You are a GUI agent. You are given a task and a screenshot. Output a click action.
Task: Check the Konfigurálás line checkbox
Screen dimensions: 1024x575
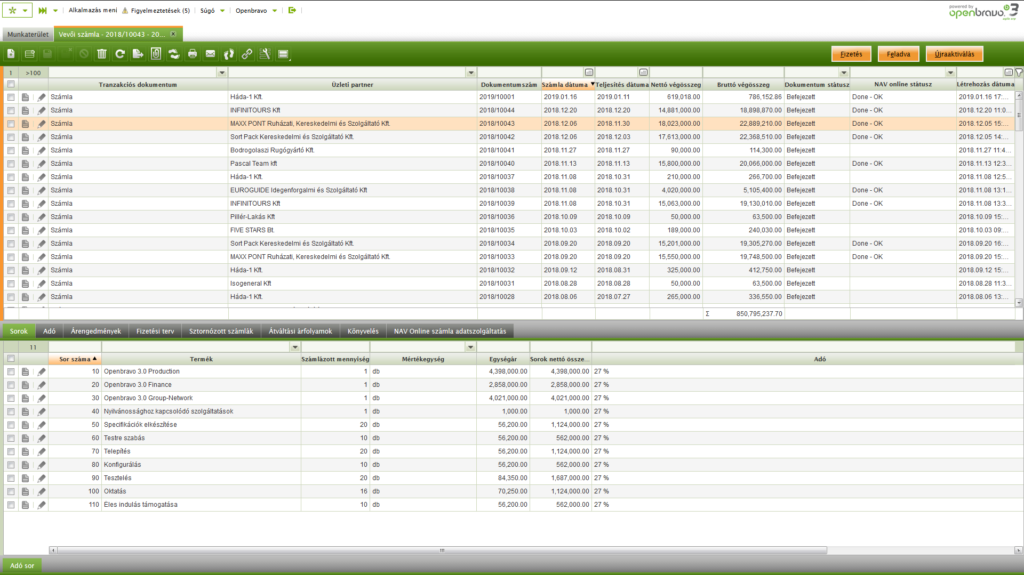click(10, 465)
